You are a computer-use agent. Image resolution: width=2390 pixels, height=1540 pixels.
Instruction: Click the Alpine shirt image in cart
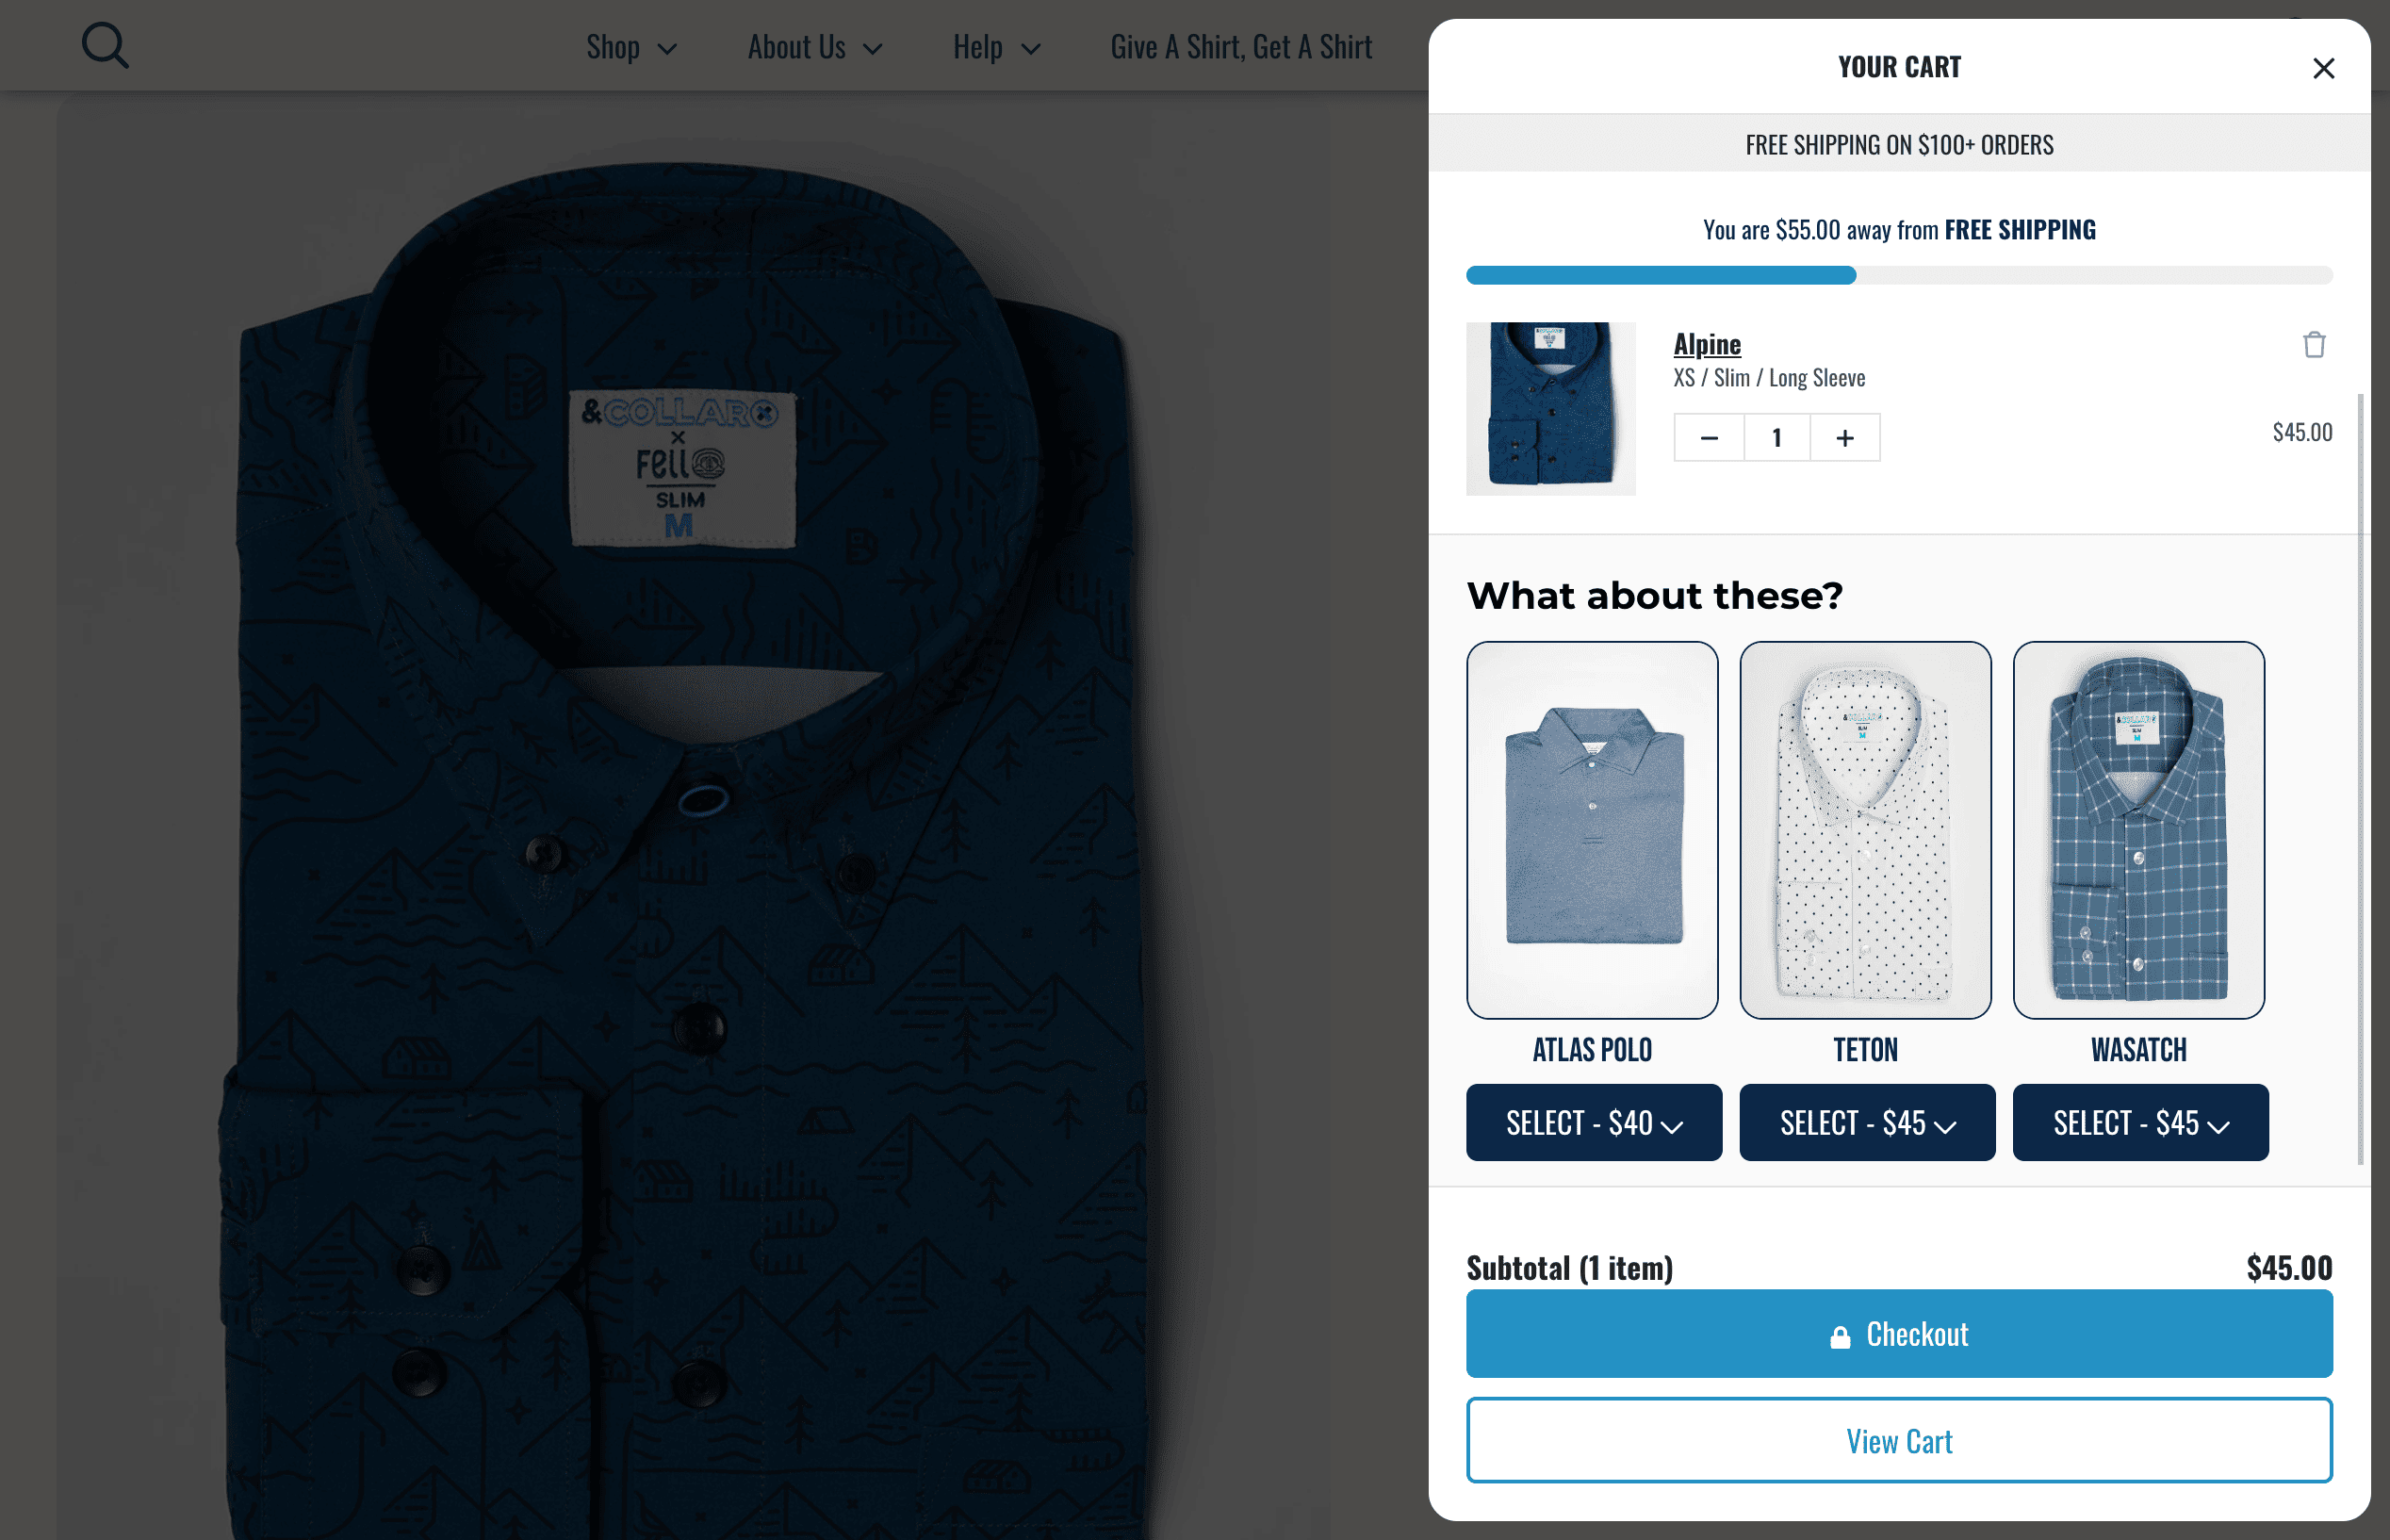coord(1550,409)
